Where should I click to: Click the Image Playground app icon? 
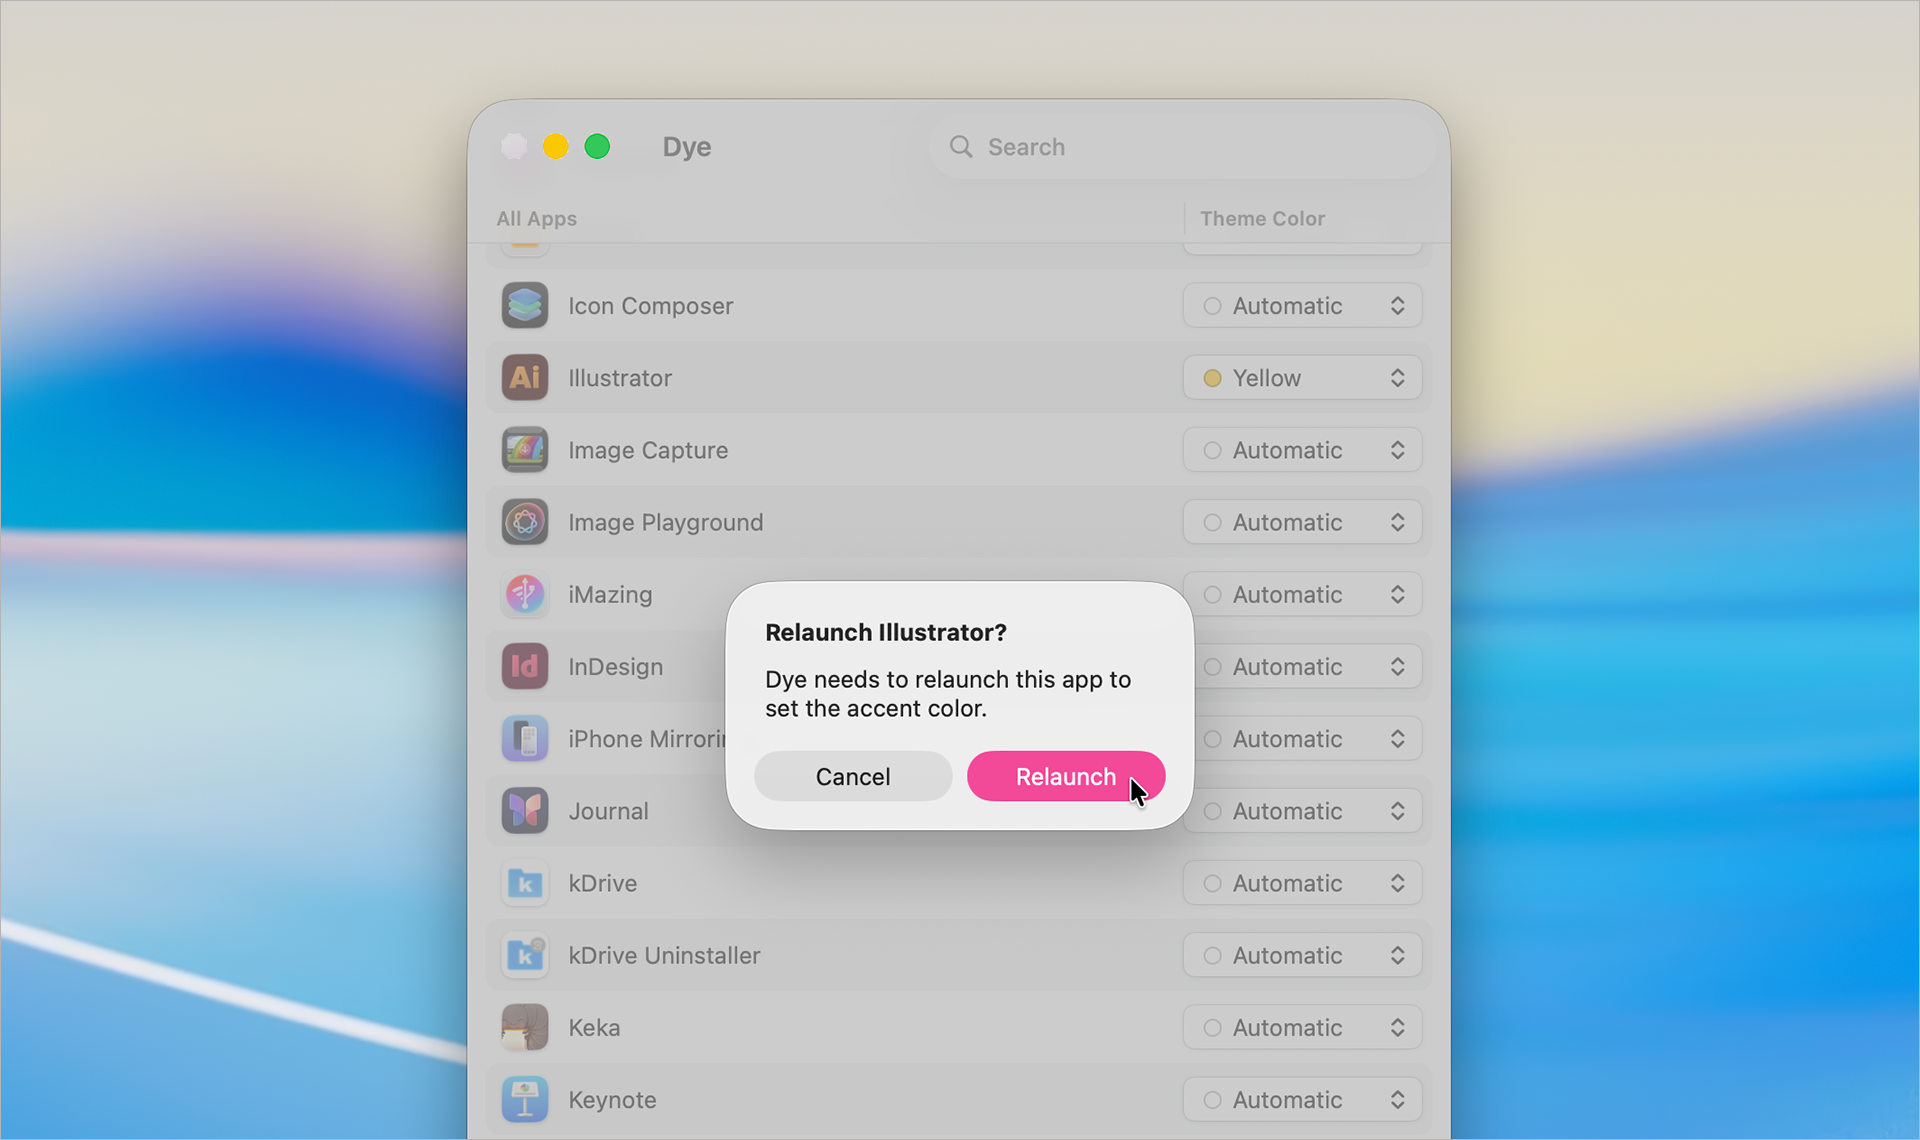point(524,521)
